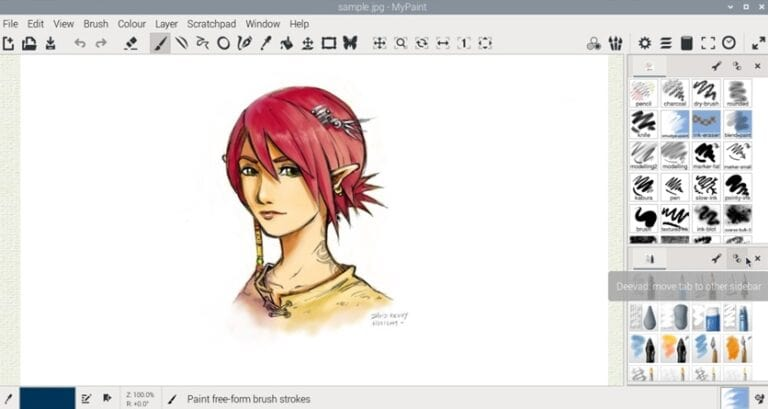This screenshot has height=409, width=768.
Task: Choose the ink-eraser brush preset
Action: (706, 124)
